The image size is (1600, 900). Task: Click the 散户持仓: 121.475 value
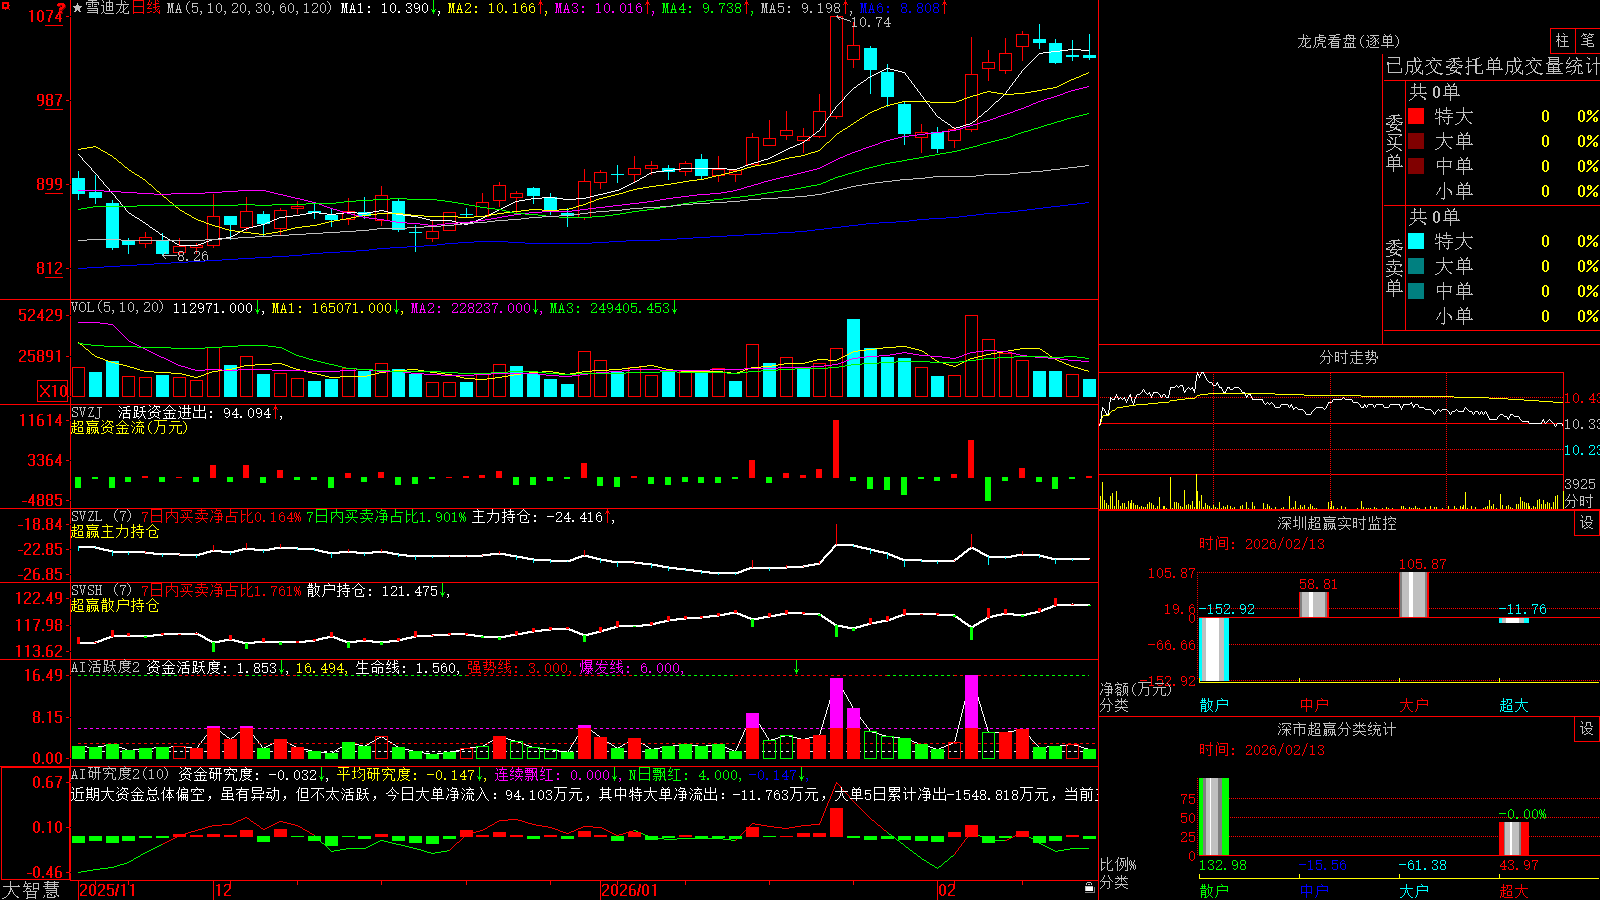(373, 591)
